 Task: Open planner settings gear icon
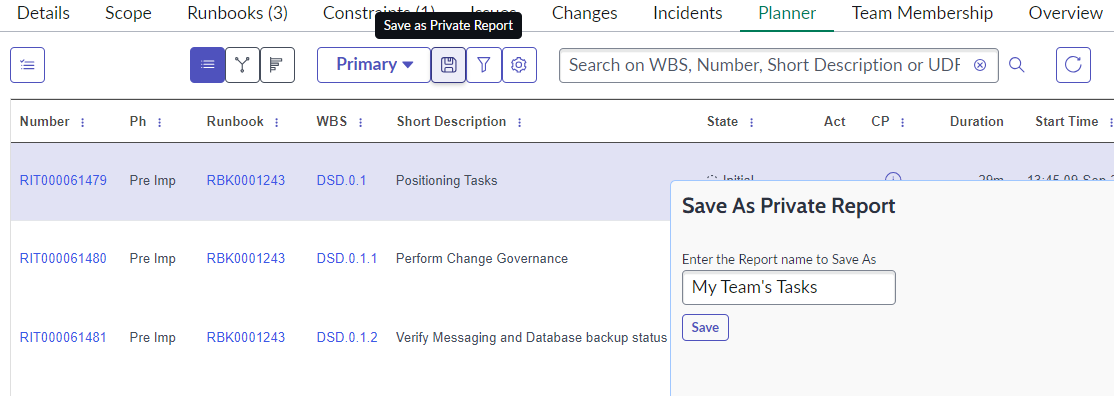click(519, 65)
